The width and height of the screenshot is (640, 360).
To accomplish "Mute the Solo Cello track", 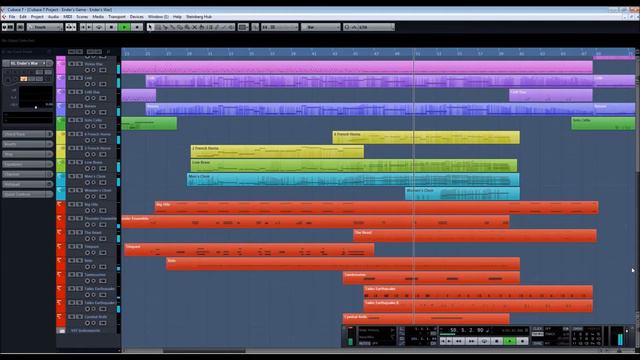I will coord(71,120).
